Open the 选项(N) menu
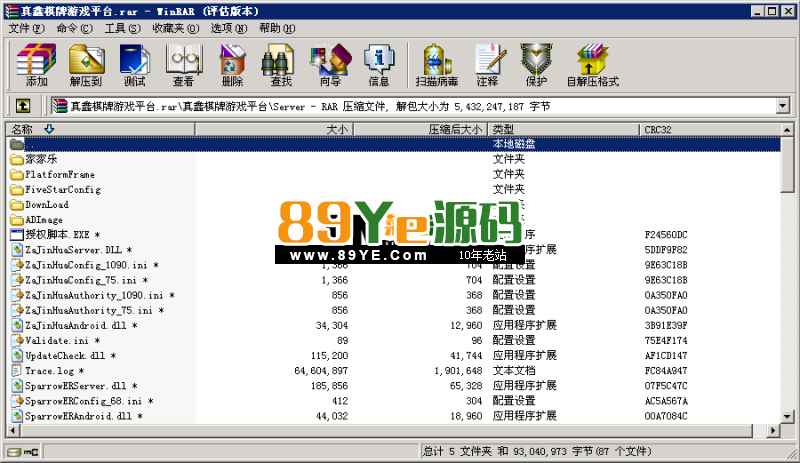 229,29
